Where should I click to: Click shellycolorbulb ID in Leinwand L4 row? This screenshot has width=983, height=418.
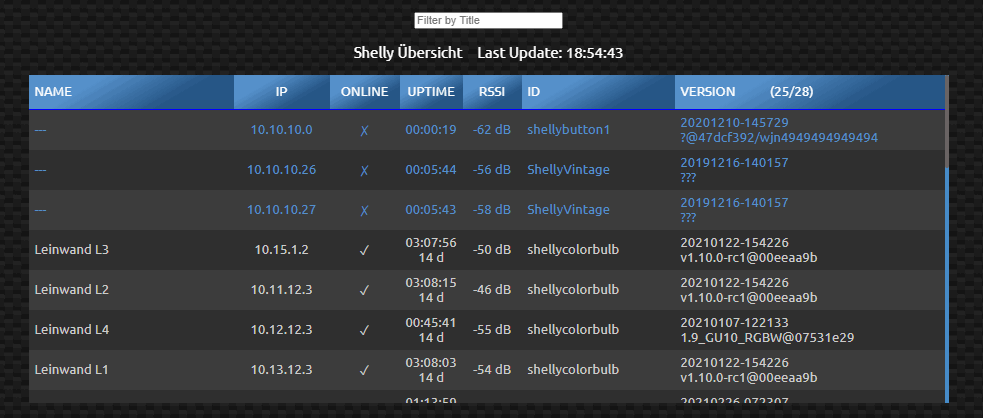tap(573, 330)
